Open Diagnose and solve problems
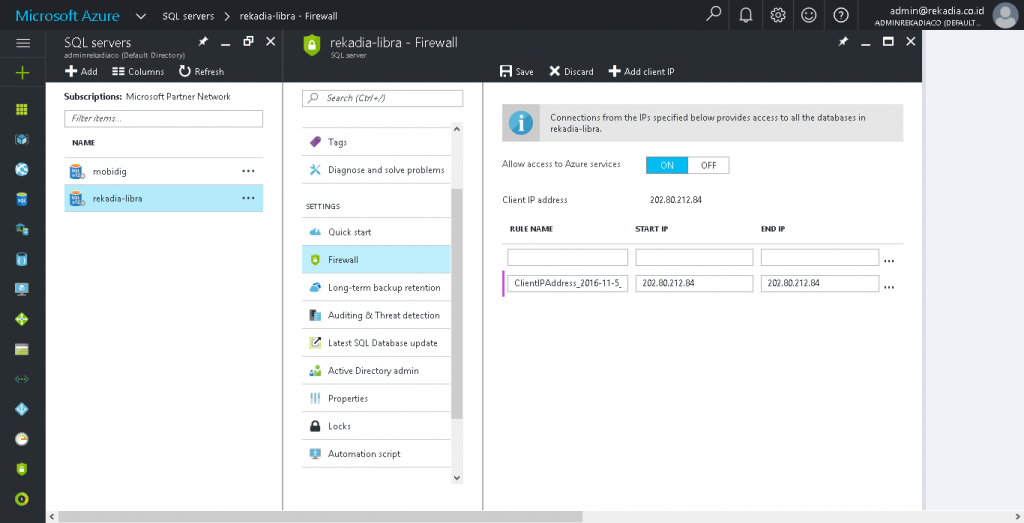The height and width of the screenshot is (523, 1024). pos(376,170)
